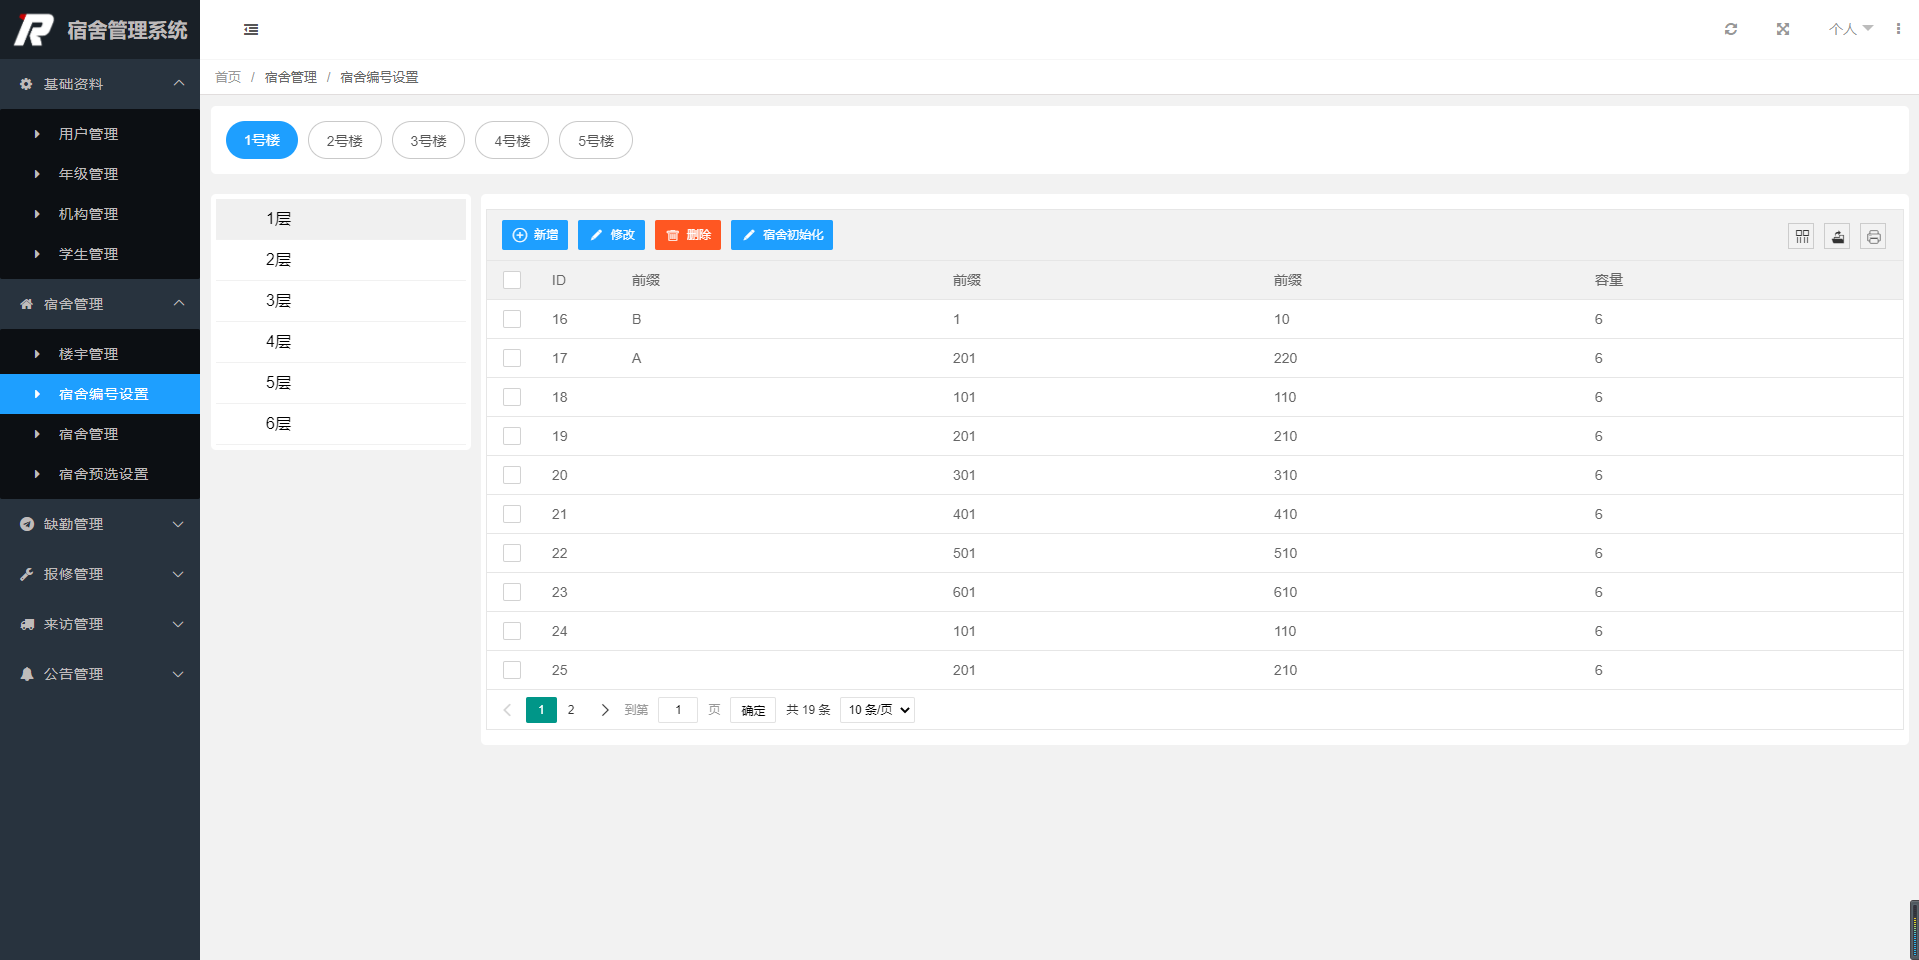
Task: Check the row with ID 21
Action: pos(512,514)
